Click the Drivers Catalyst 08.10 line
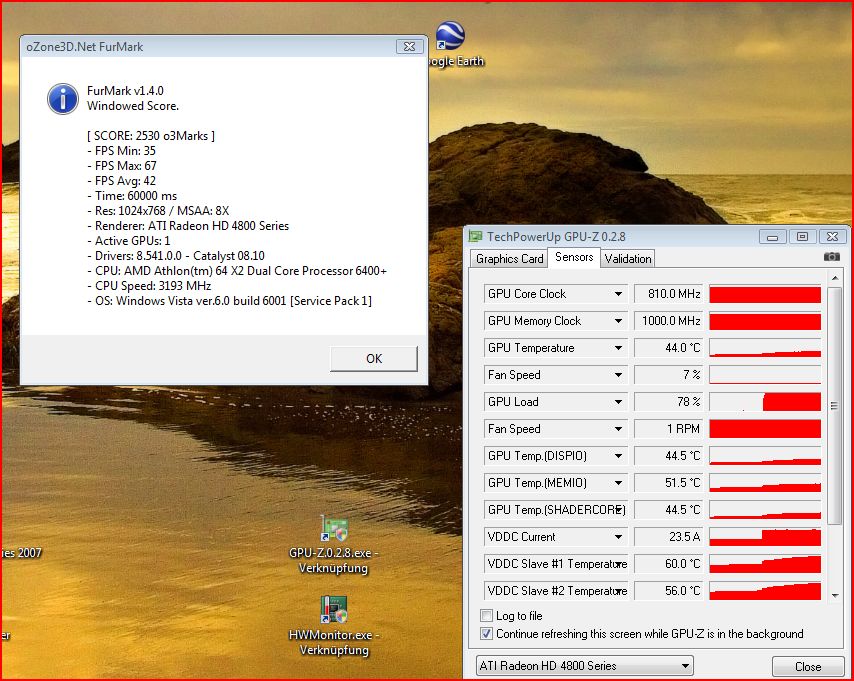854x681 pixels. (x=176, y=256)
